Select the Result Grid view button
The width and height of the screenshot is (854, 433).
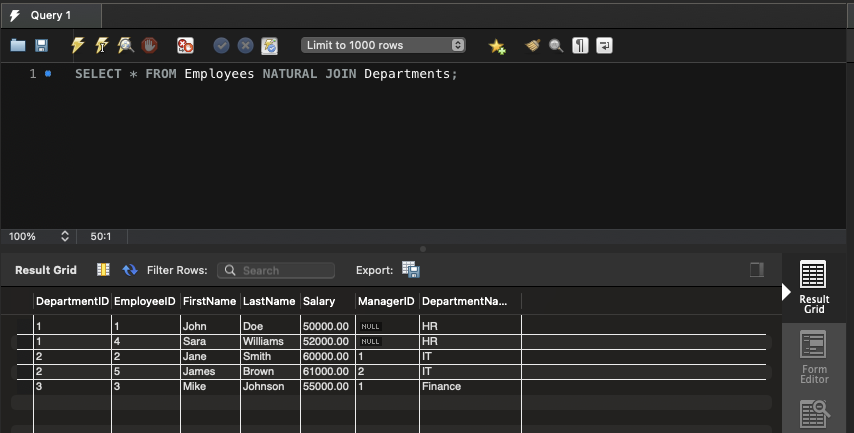[x=814, y=288]
